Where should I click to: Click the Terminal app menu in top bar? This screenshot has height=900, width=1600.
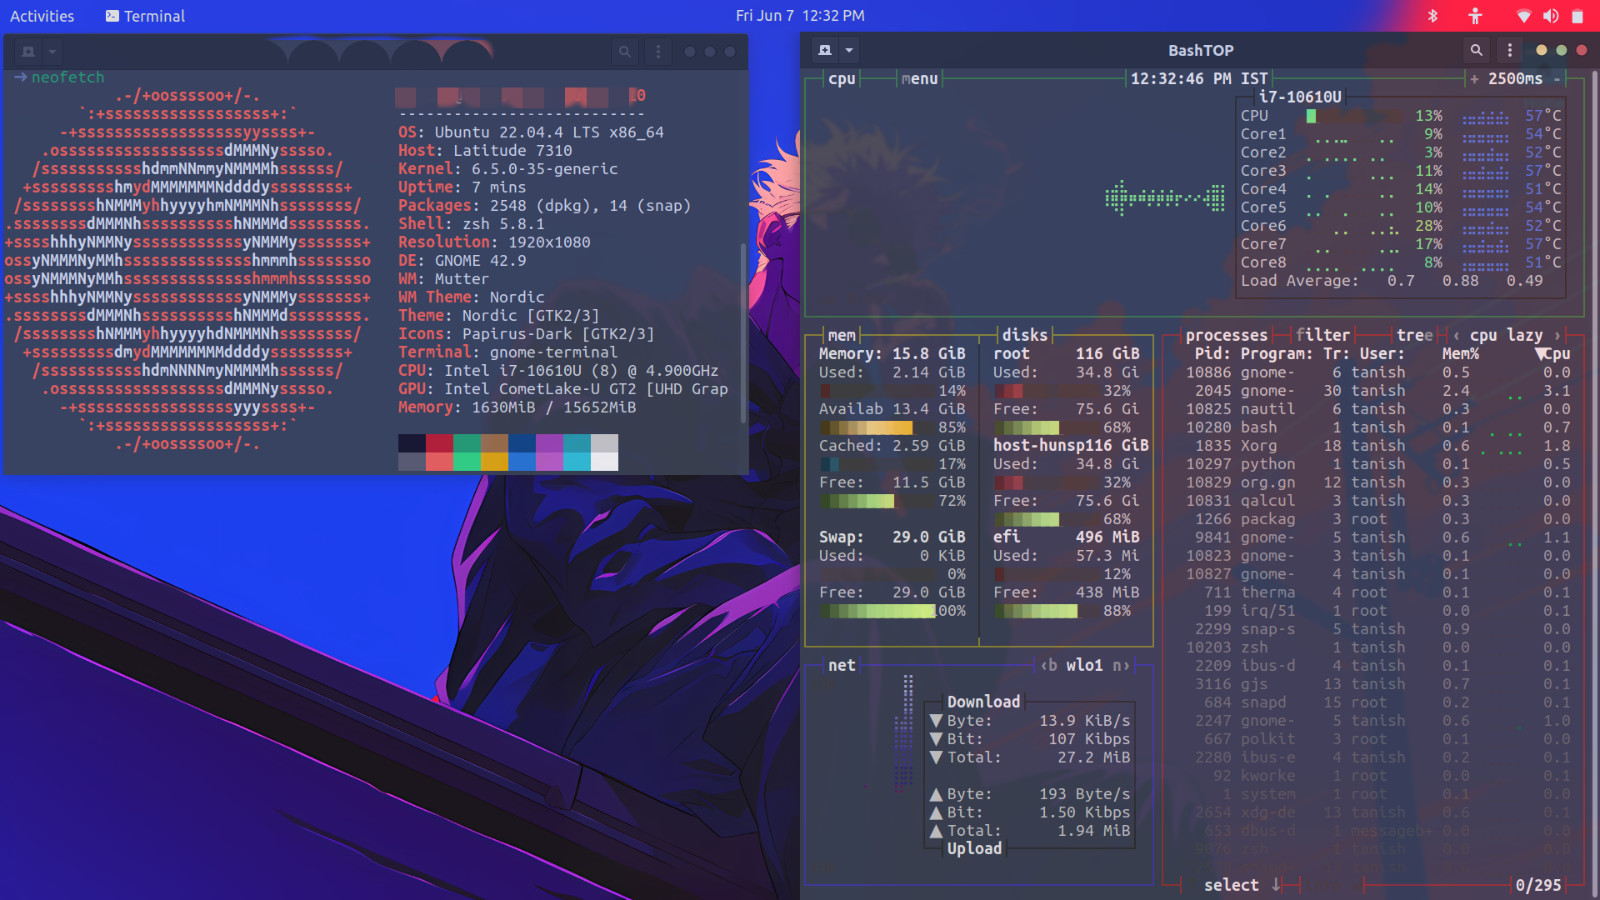pos(145,16)
